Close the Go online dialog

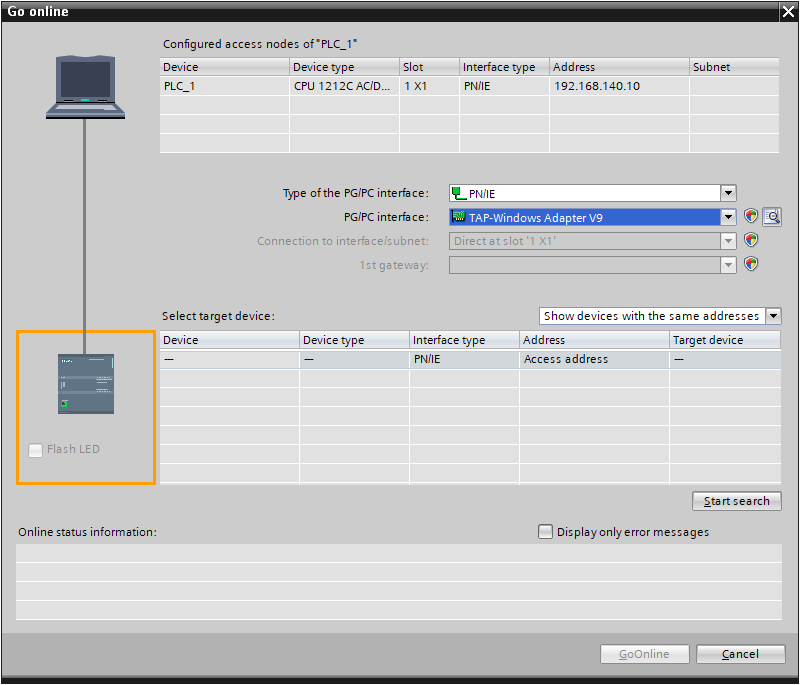tap(788, 12)
